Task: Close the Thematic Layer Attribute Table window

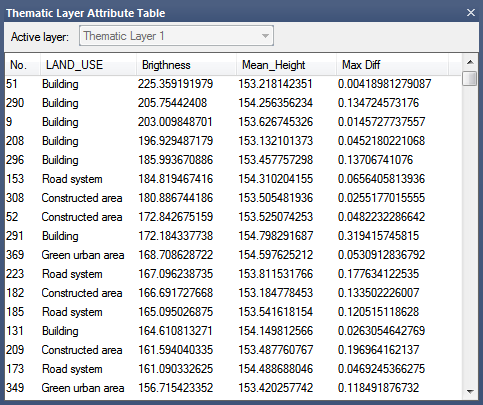Action: [x=471, y=13]
